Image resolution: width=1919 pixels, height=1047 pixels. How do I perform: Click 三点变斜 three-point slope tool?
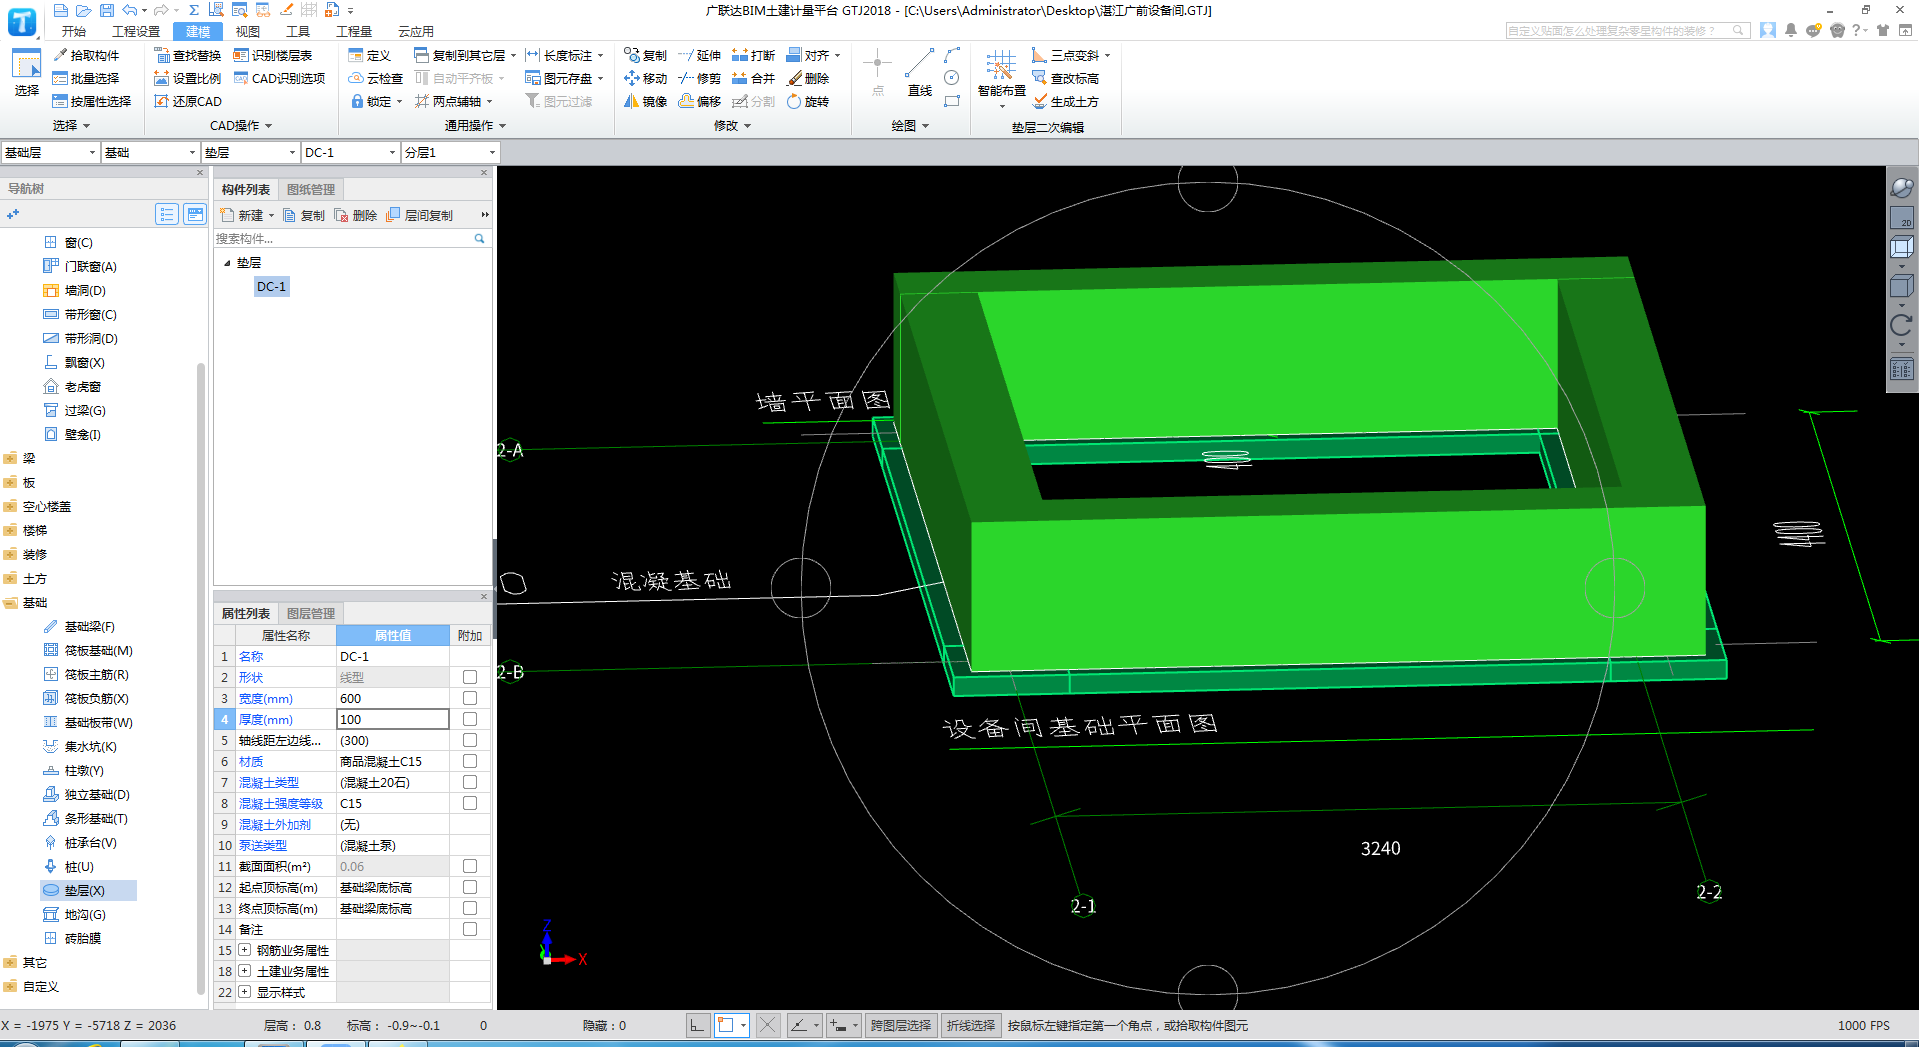[1071, 55]
